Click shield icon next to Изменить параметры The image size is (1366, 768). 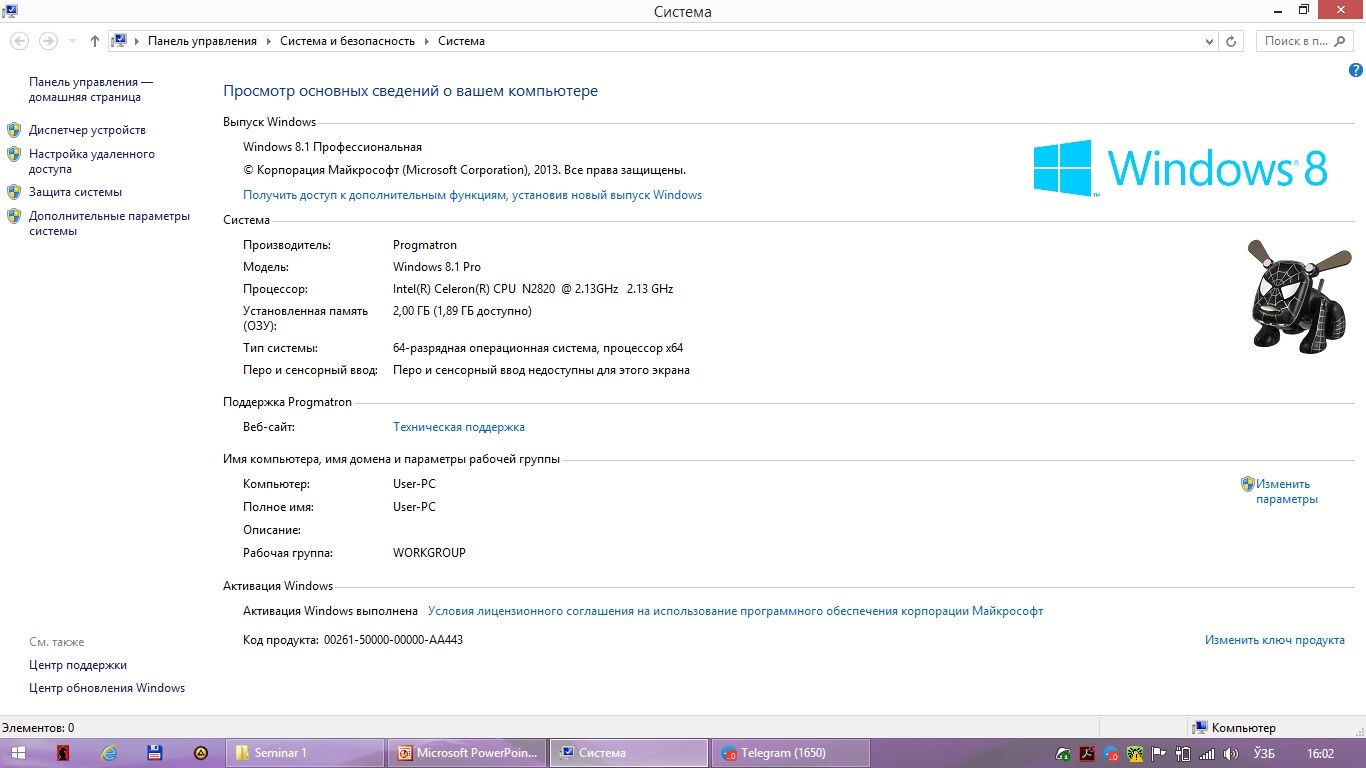[1248, 484]
